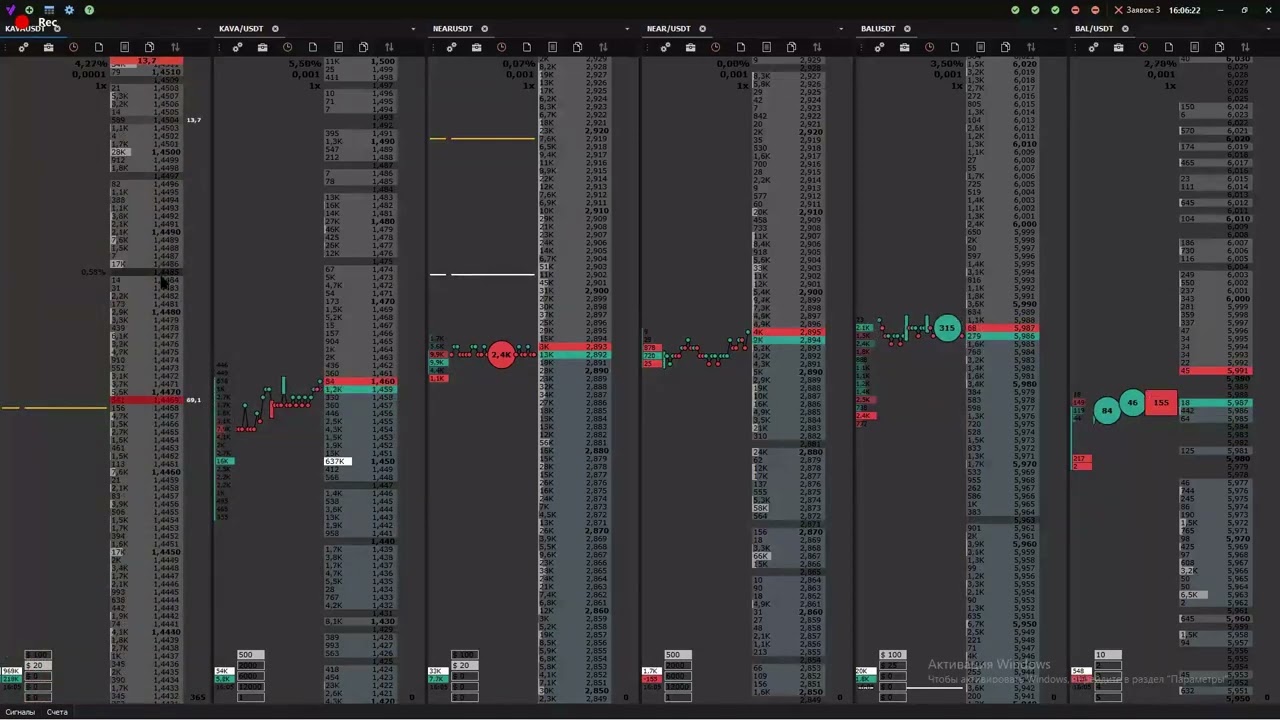Click KAVA/USDT panel list document icon
This screenshot has width=1280, height=720.
click(338, 47)
